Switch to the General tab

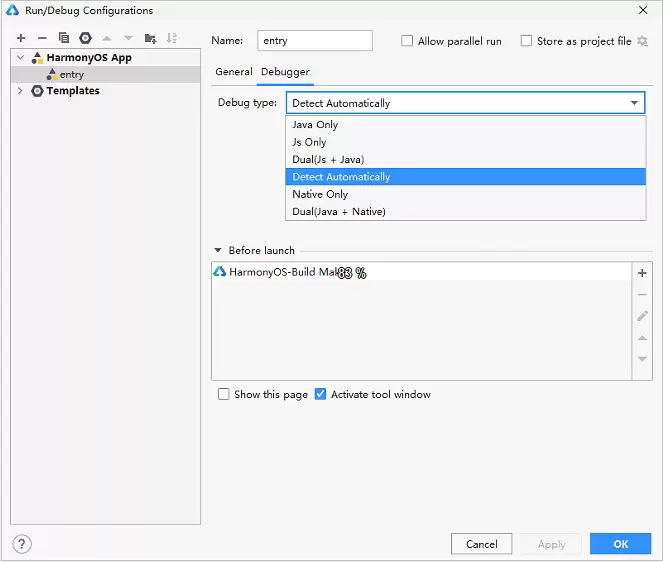tap(234, 72)
